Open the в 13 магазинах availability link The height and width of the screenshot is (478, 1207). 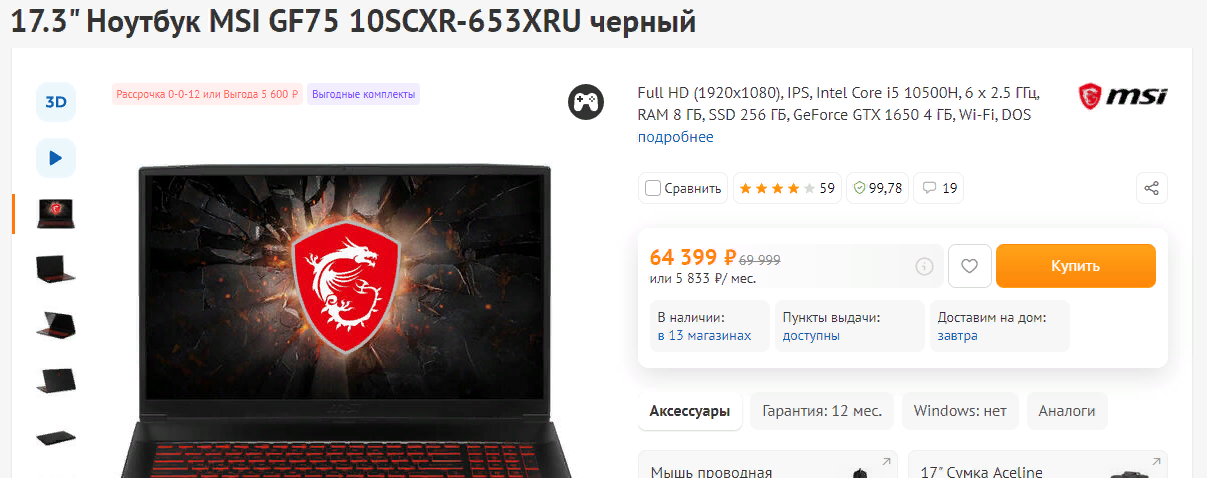pos(704,336)
